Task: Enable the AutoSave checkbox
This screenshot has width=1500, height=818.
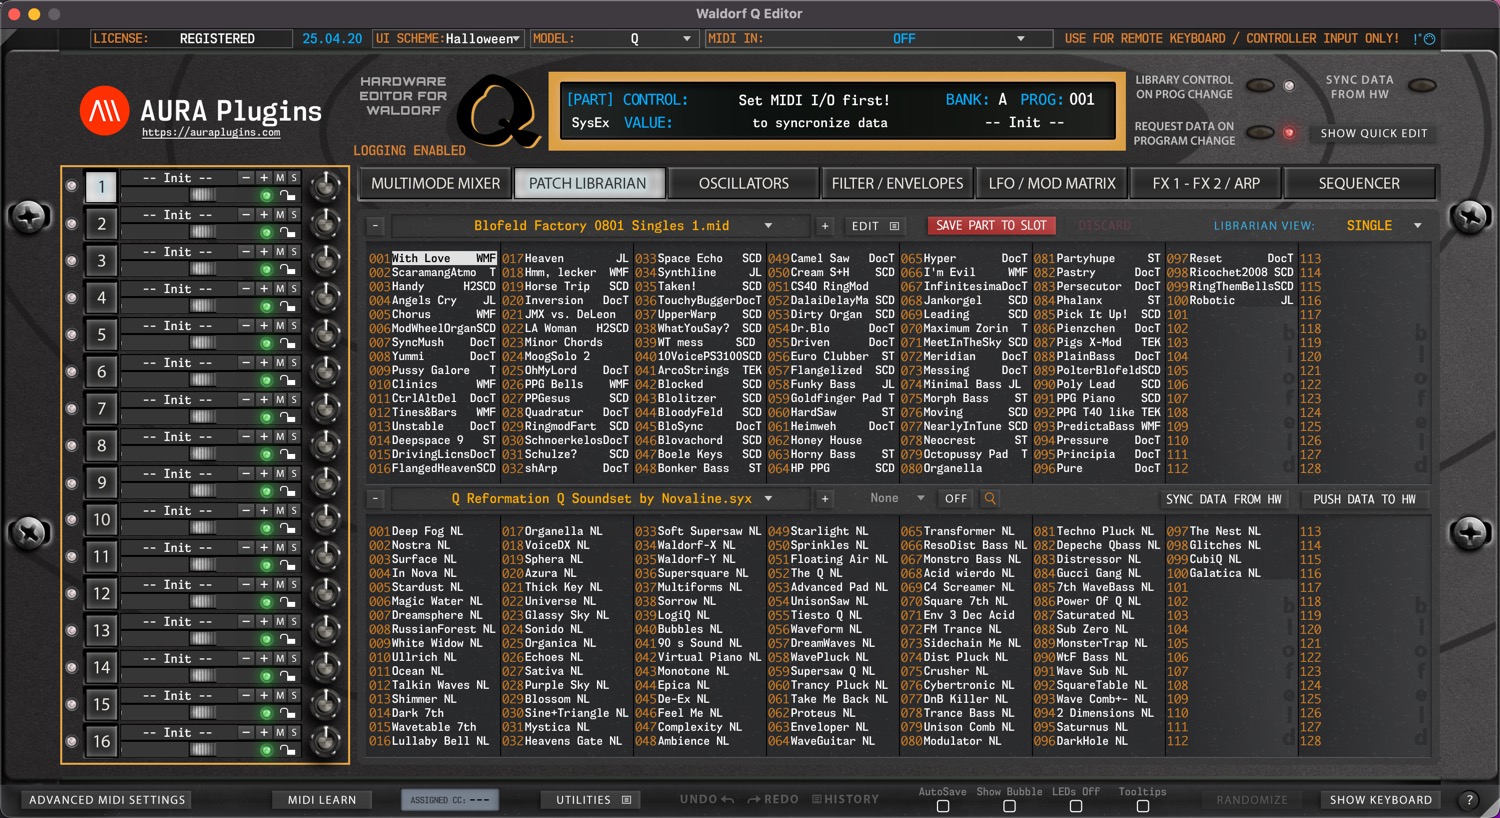Action: (x=943, y=806)
